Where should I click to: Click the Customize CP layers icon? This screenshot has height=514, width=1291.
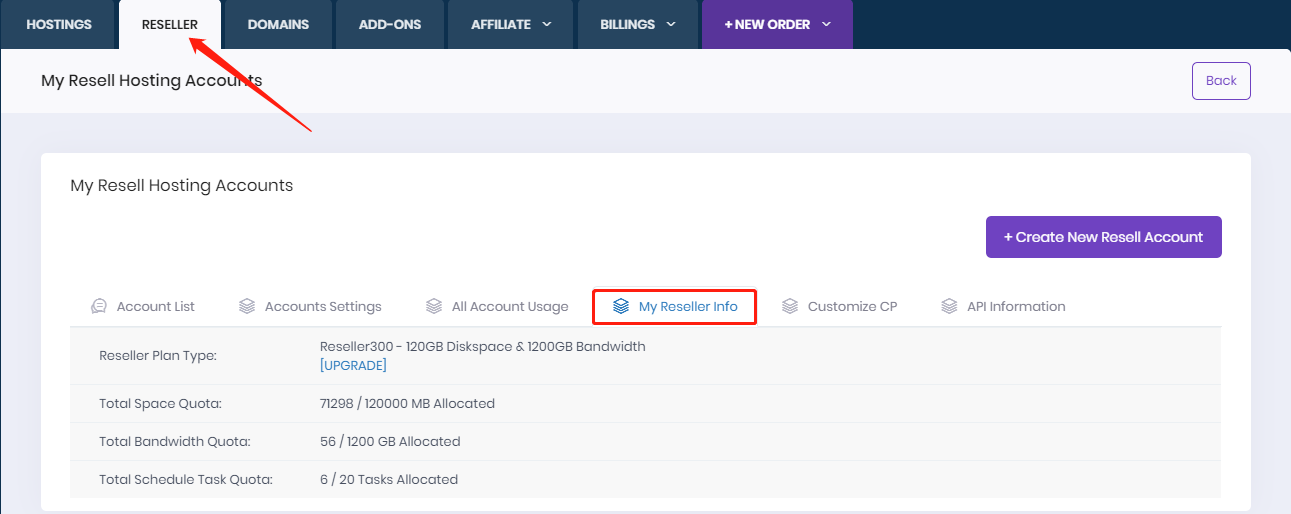click(x=790, y=306)
